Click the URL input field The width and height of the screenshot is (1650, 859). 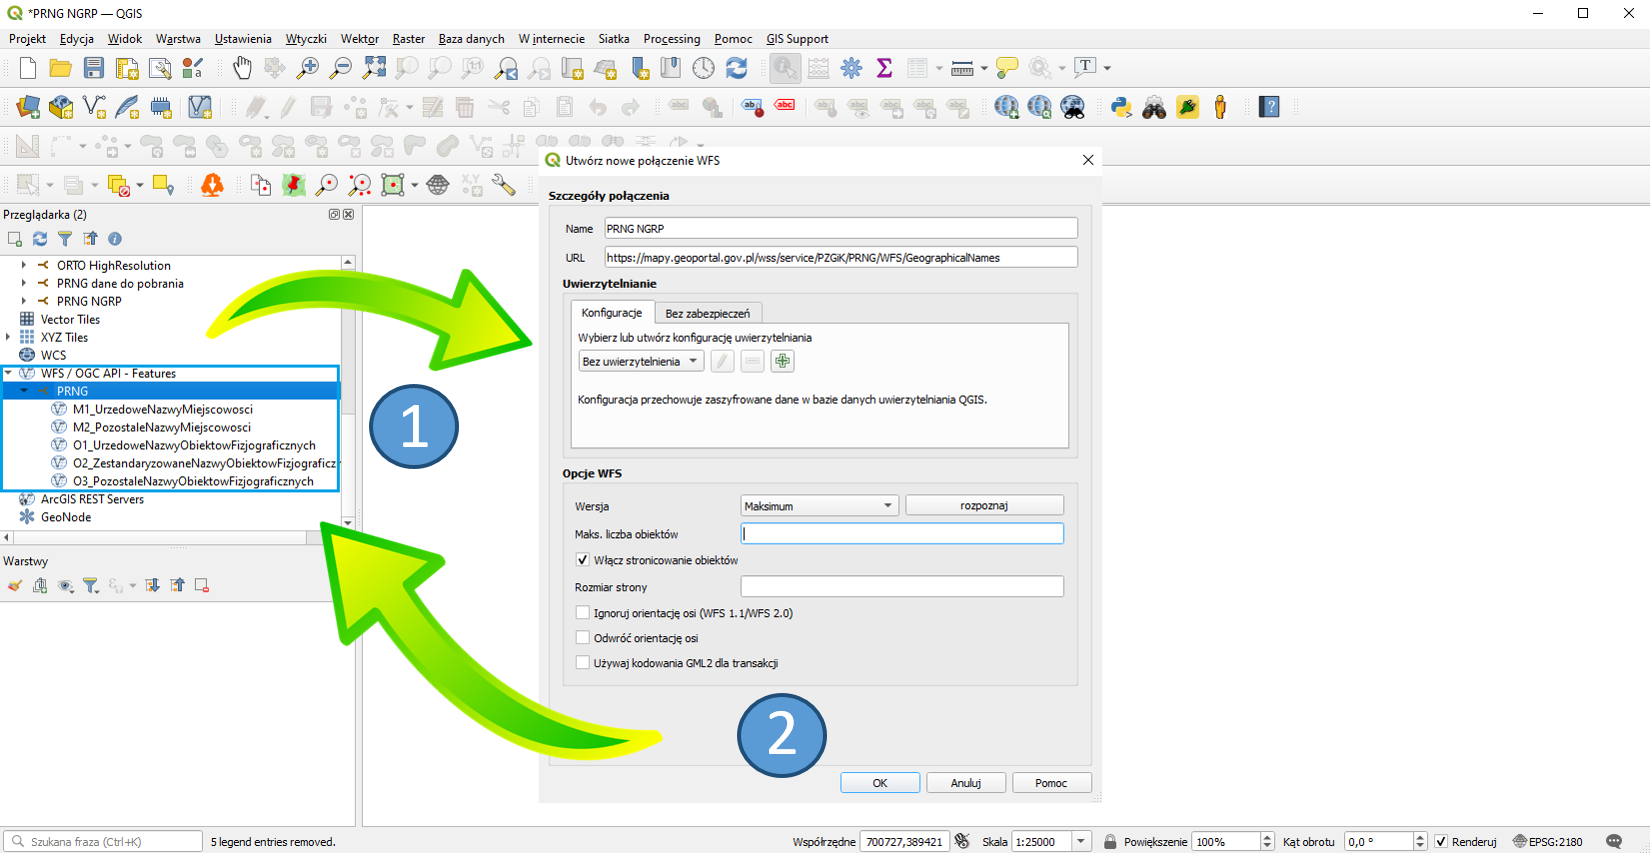click(x=841, y=257)
